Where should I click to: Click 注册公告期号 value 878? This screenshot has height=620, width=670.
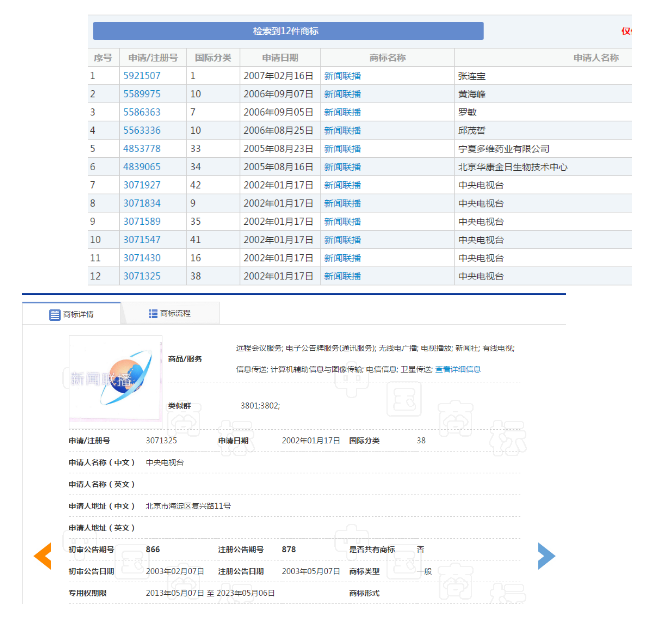289,549
